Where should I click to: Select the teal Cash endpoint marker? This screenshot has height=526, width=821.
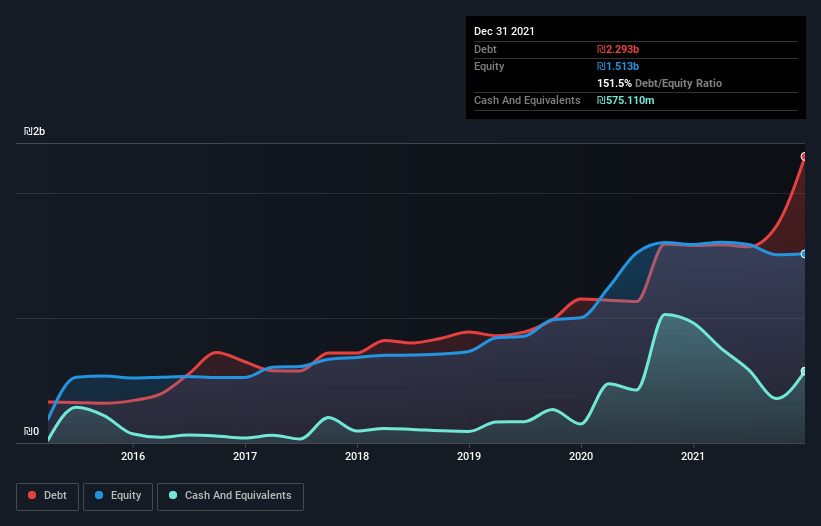click(x=804, y=371)
